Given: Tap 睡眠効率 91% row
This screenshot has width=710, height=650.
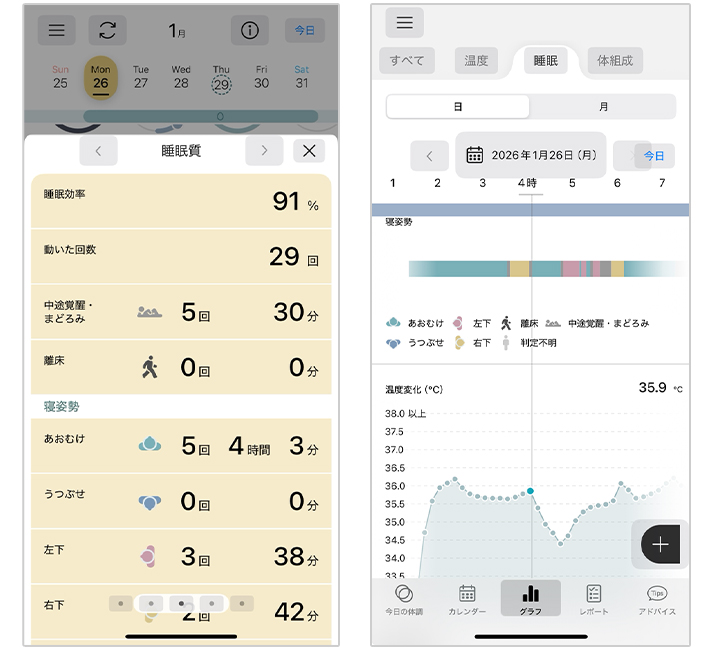Looking at the screenshot, I should (181, 201).
